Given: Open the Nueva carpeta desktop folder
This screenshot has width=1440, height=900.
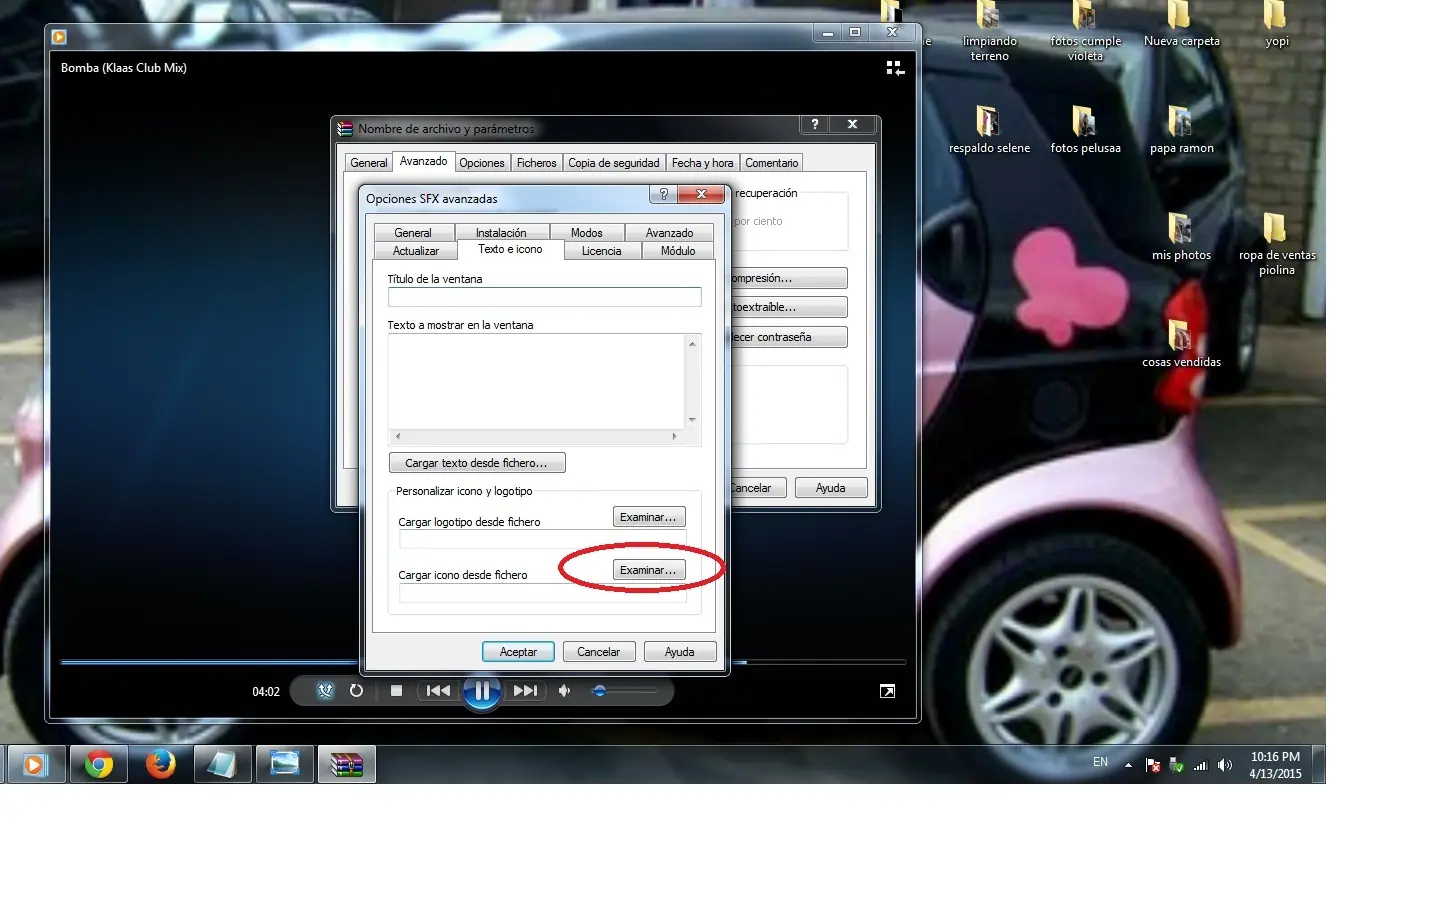Looking at the screenshot, I should [x=1181, y=24].
